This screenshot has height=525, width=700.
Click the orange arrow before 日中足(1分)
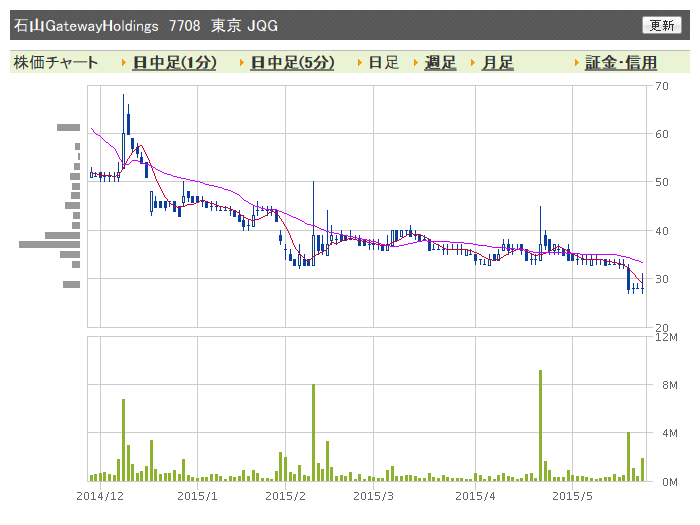point(124,63)
